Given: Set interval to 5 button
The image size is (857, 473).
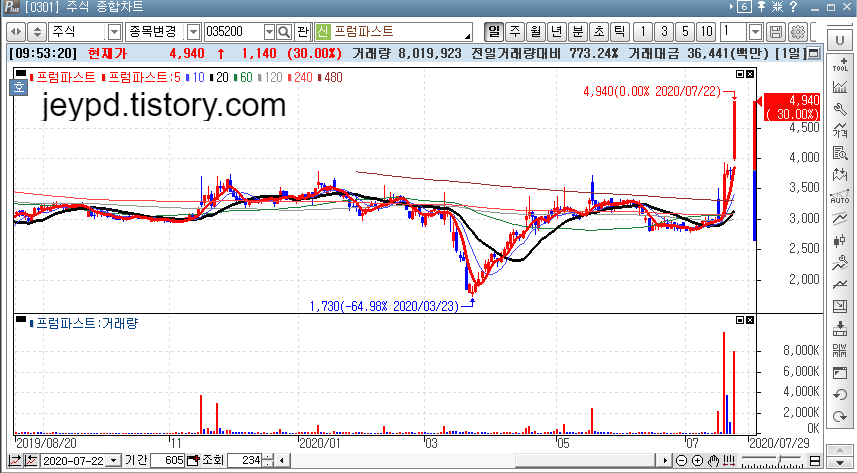Looking at the screenshot, I should [685, 32].
